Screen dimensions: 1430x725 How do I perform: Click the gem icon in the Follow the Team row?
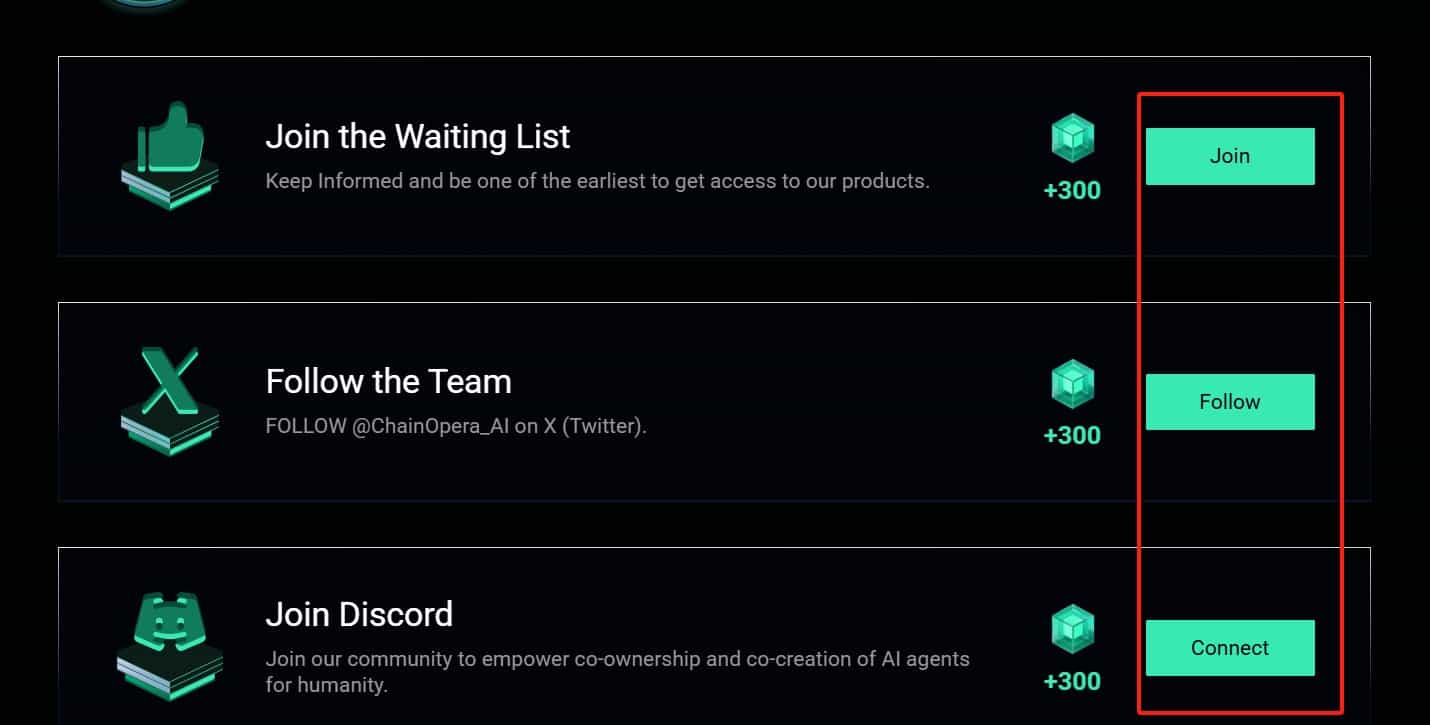[1073, 384]
